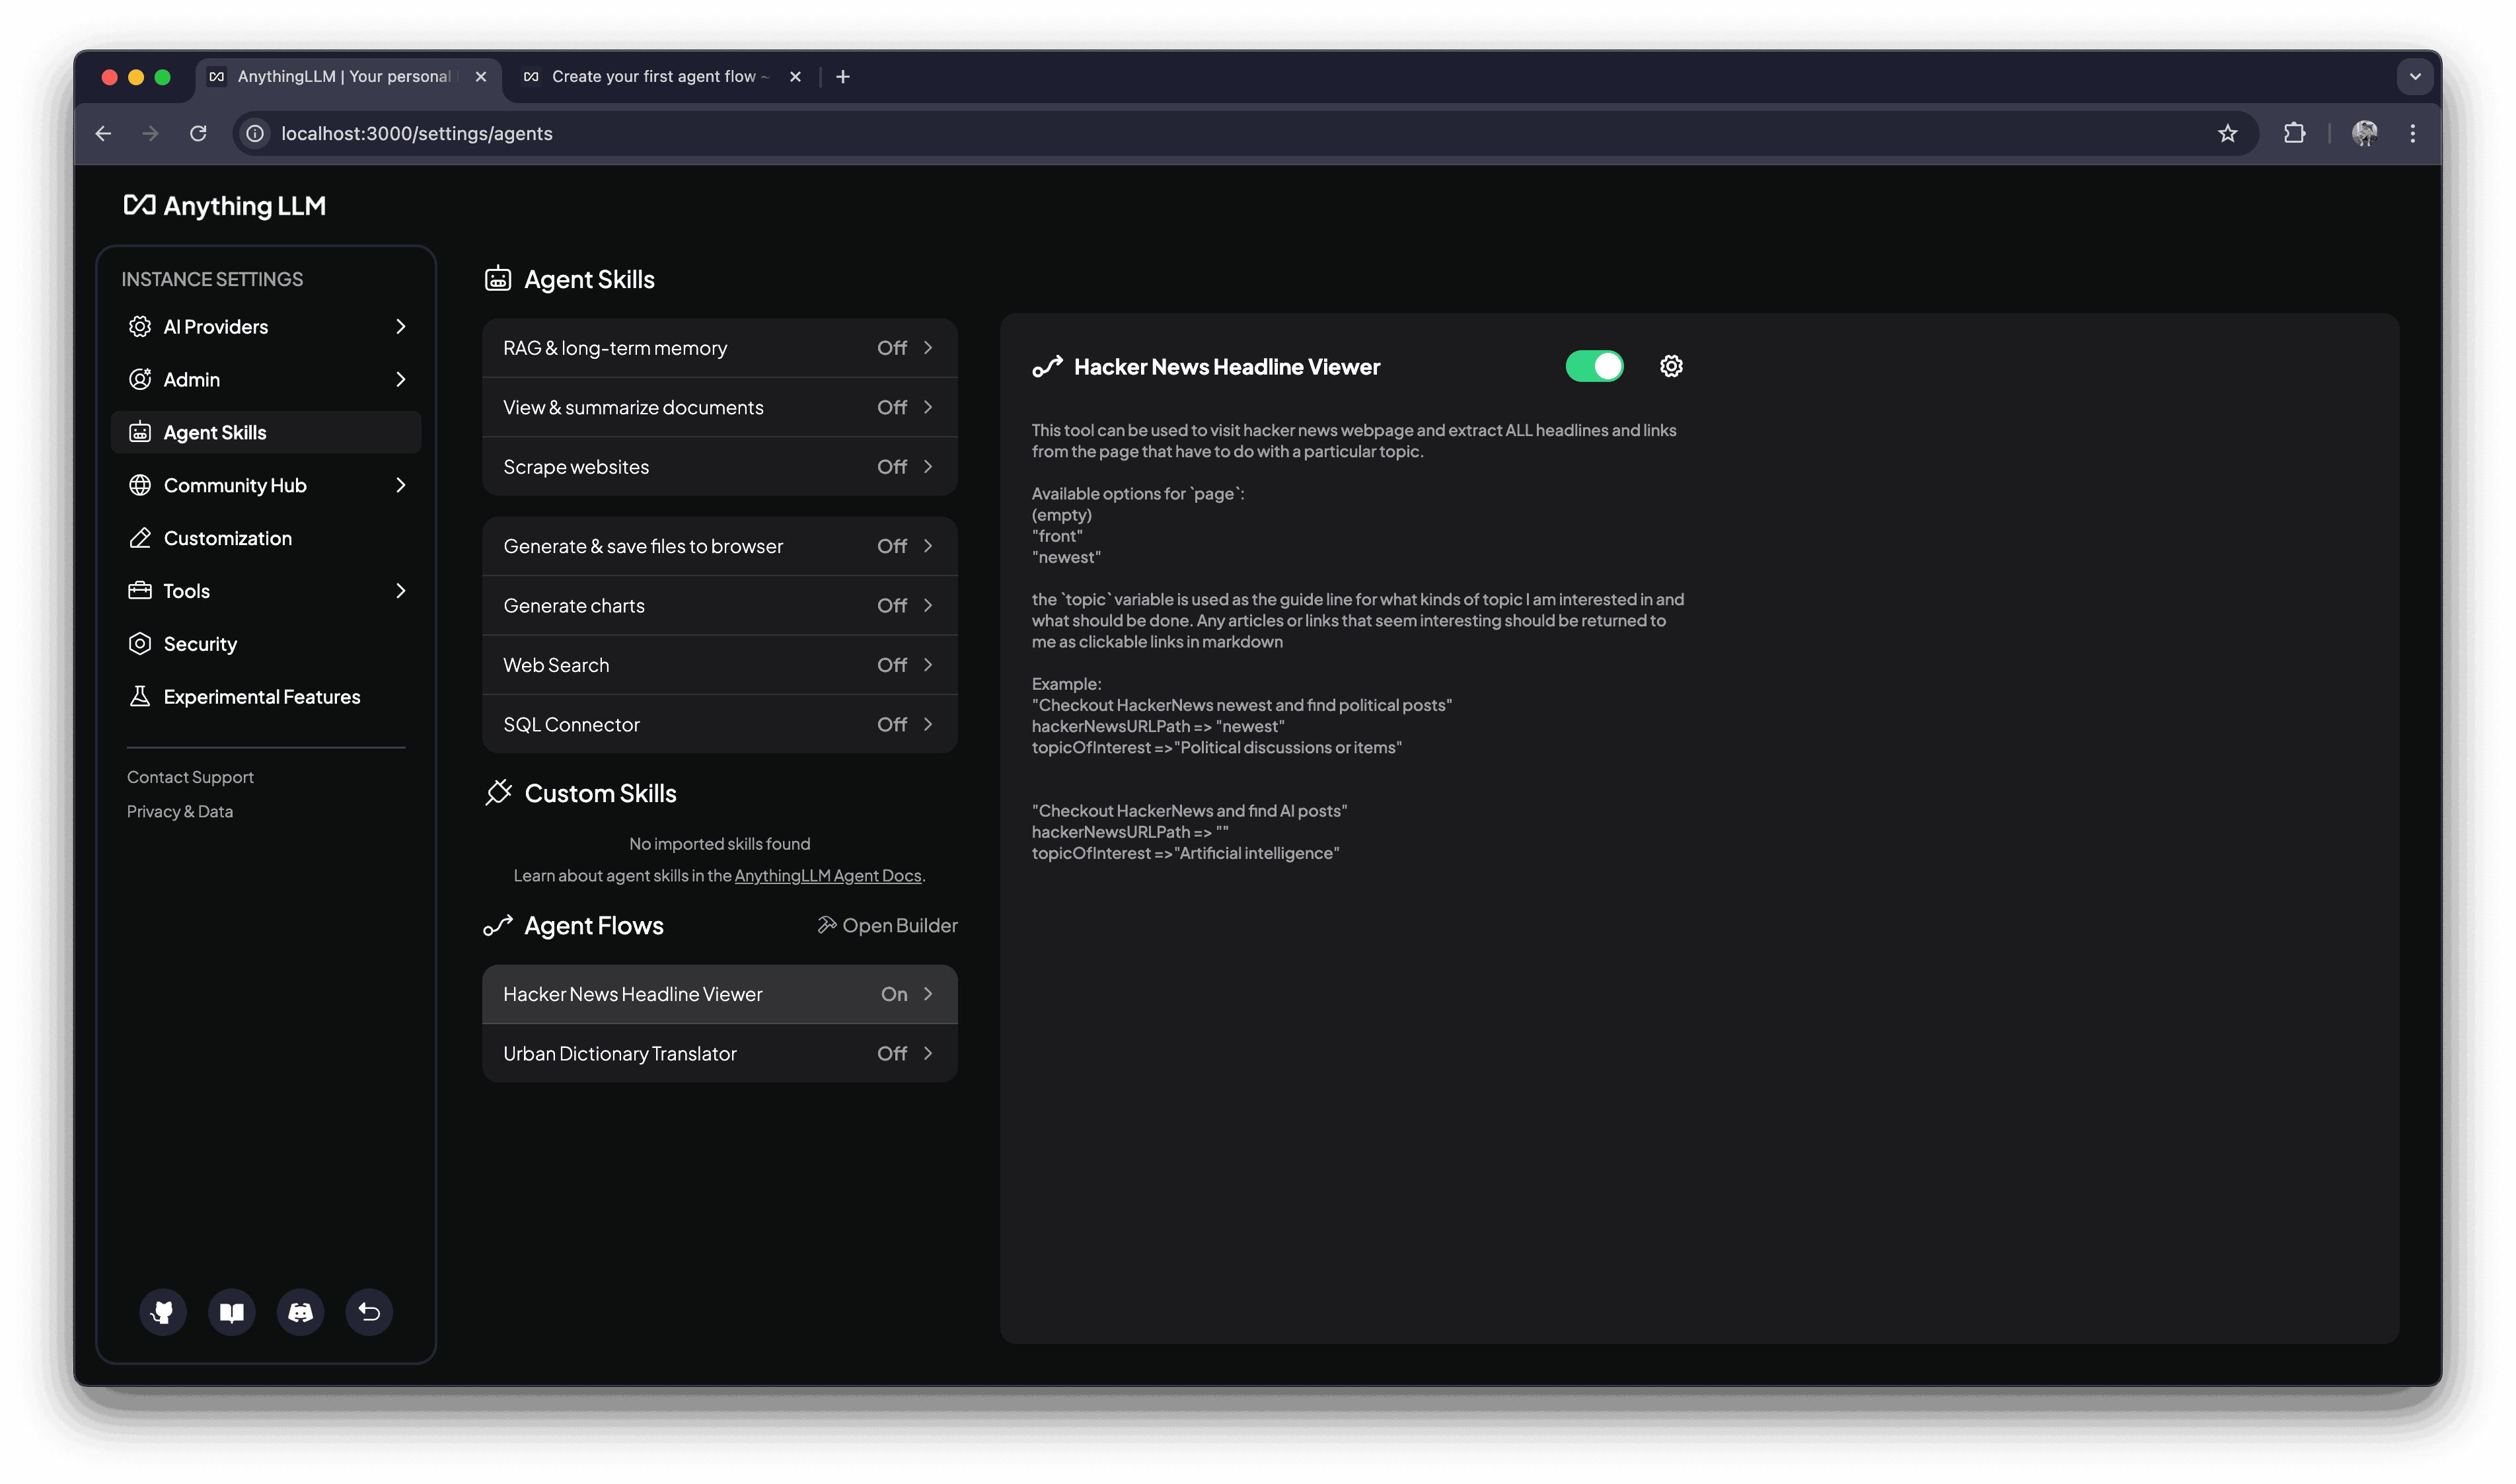This screenshot has height=1484, width=2516.
Task: Expand Admin submenu chevron
Action: [x=401, y=379]
